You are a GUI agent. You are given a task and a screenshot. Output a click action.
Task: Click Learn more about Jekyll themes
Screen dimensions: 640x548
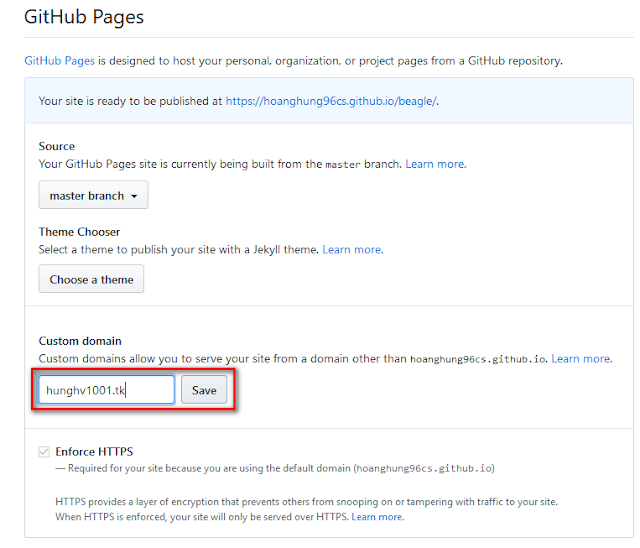352,249
